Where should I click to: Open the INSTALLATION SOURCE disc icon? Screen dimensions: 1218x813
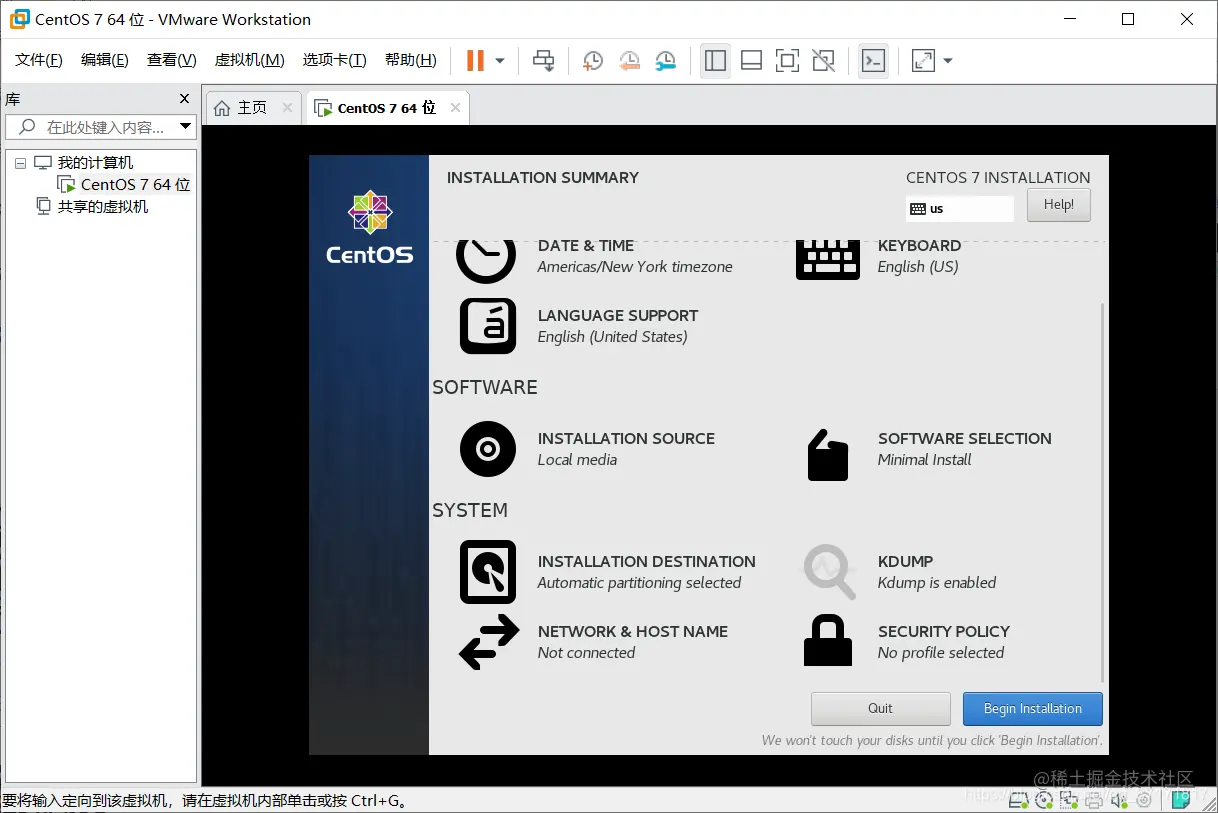click(488, 449)
